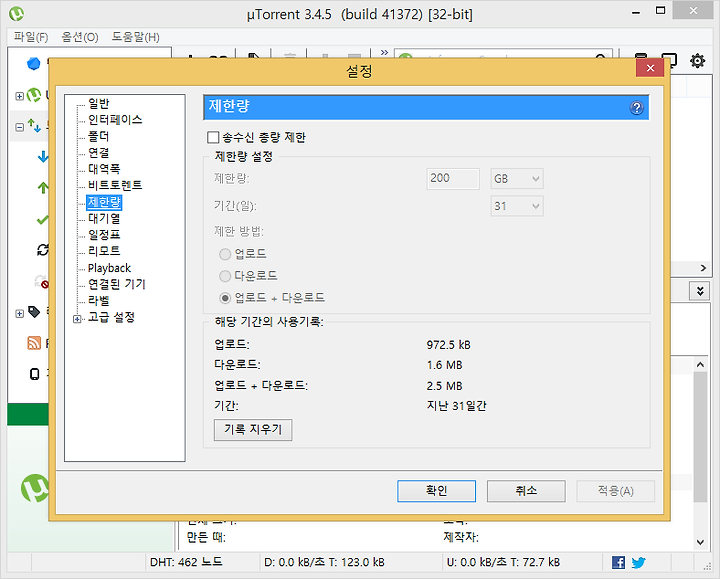Expand the 고급 설정 tree node
The height and width of the screenshot is (579, 720).
point(77,319)
